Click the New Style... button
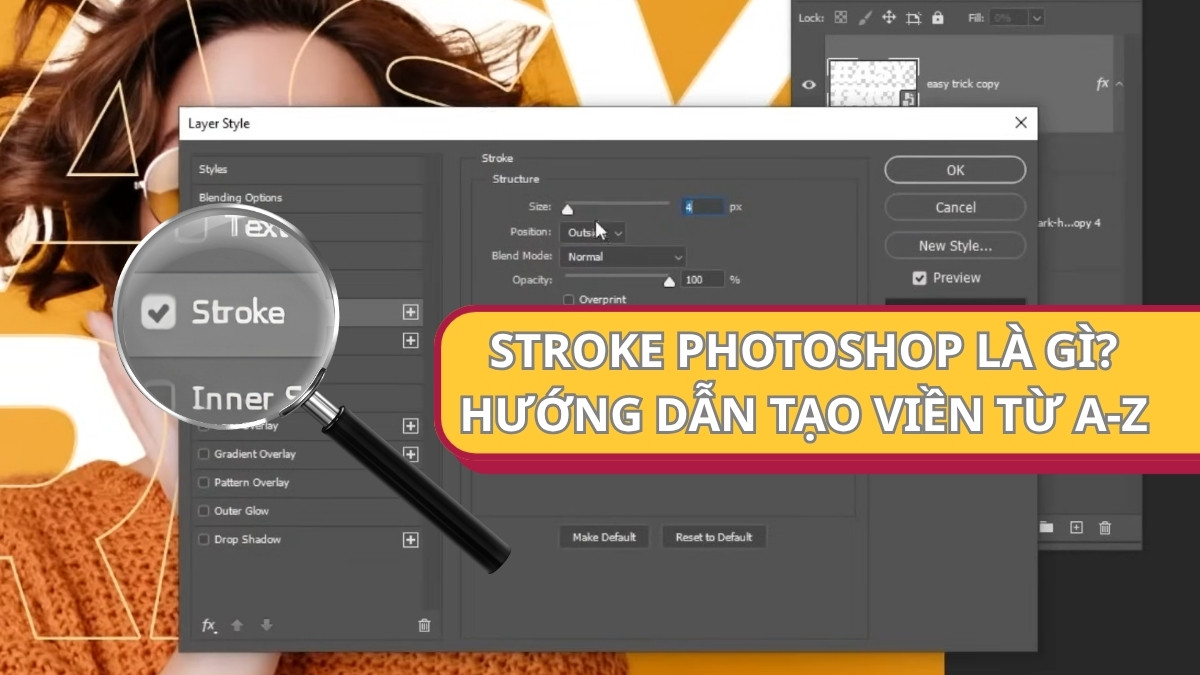Viewport: 1200px width, 675px height. 955,245
